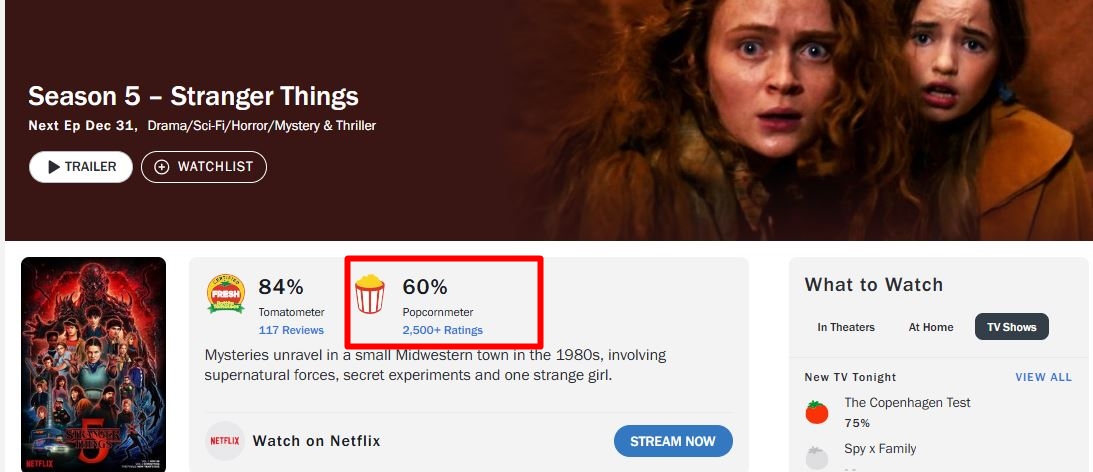Click the Watch on Netflix text
This screenshot has height=472, width=1093.
tap(316, 441)
